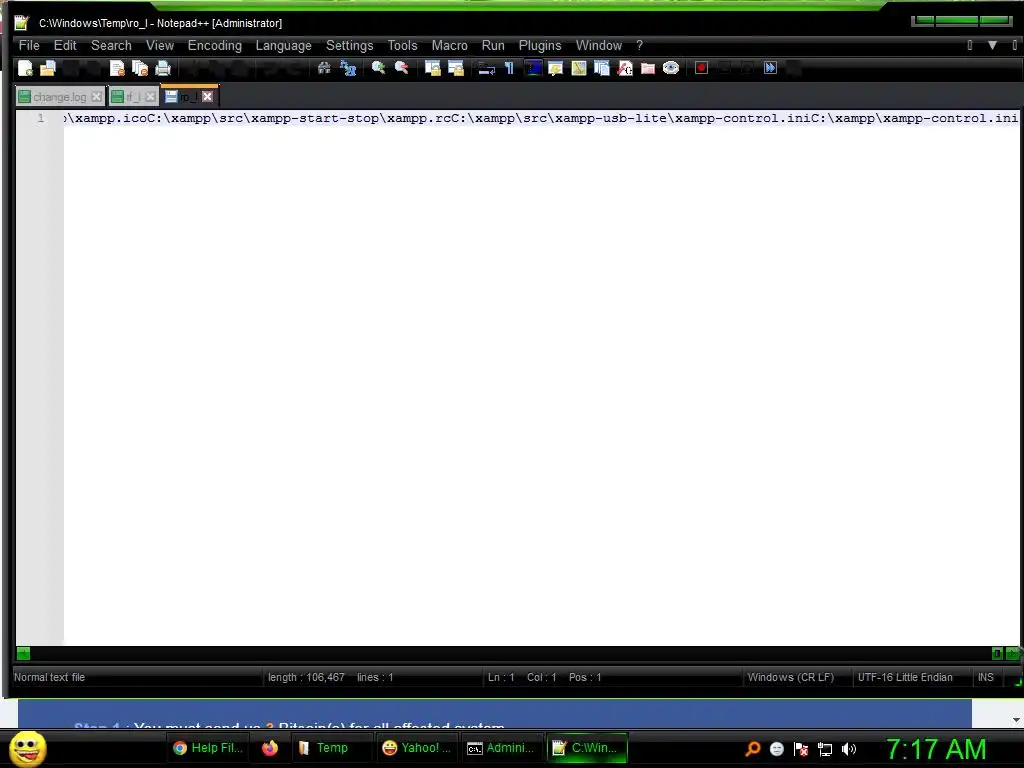
Task: Toggle Word Wrap in toolbar
Action: [x=486, y=68]
